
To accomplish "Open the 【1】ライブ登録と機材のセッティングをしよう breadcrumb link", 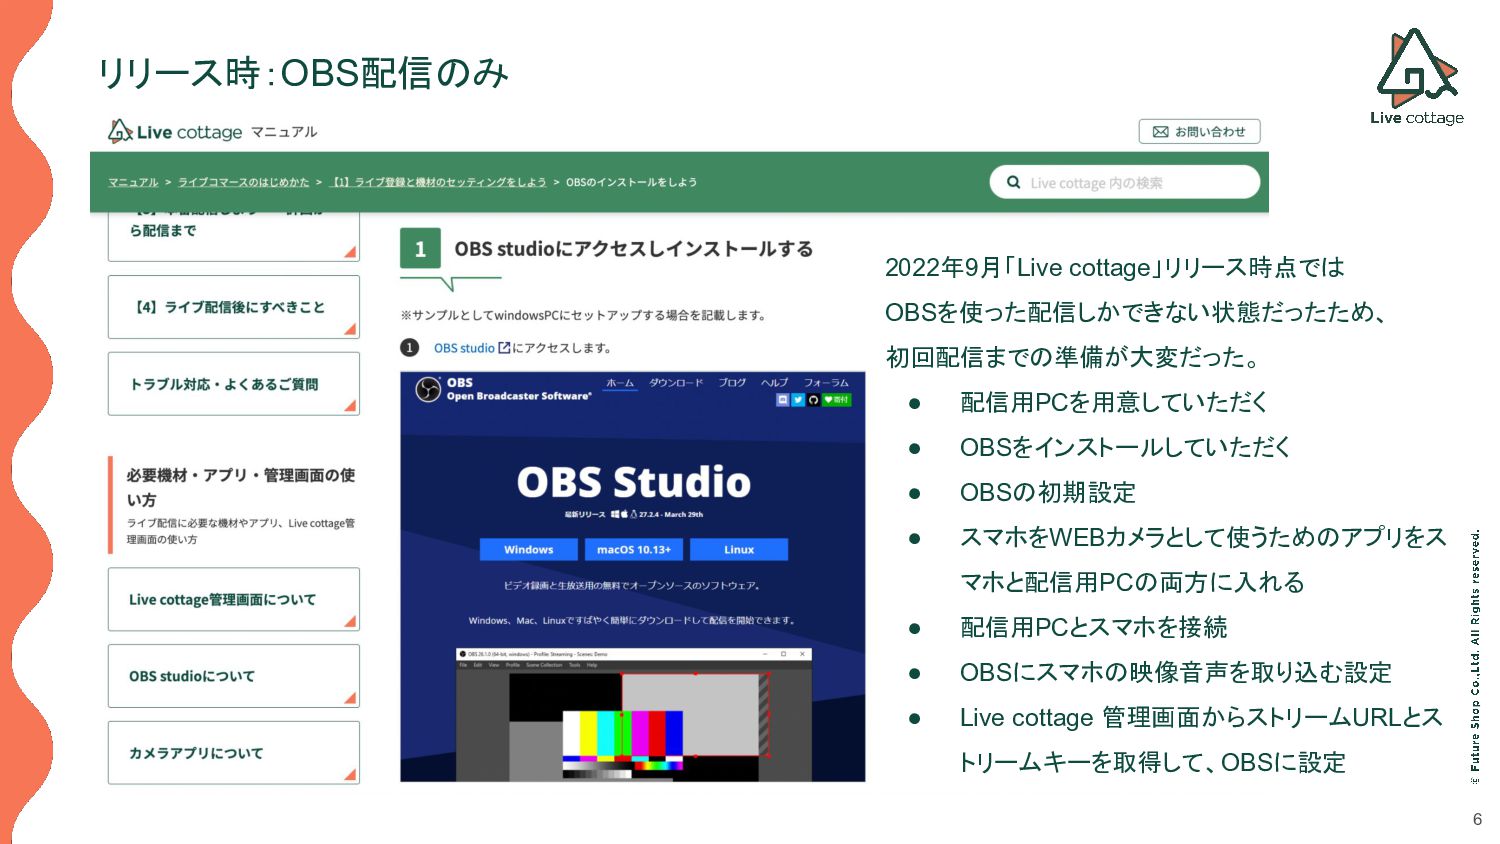I will click(x=438, y=182).
